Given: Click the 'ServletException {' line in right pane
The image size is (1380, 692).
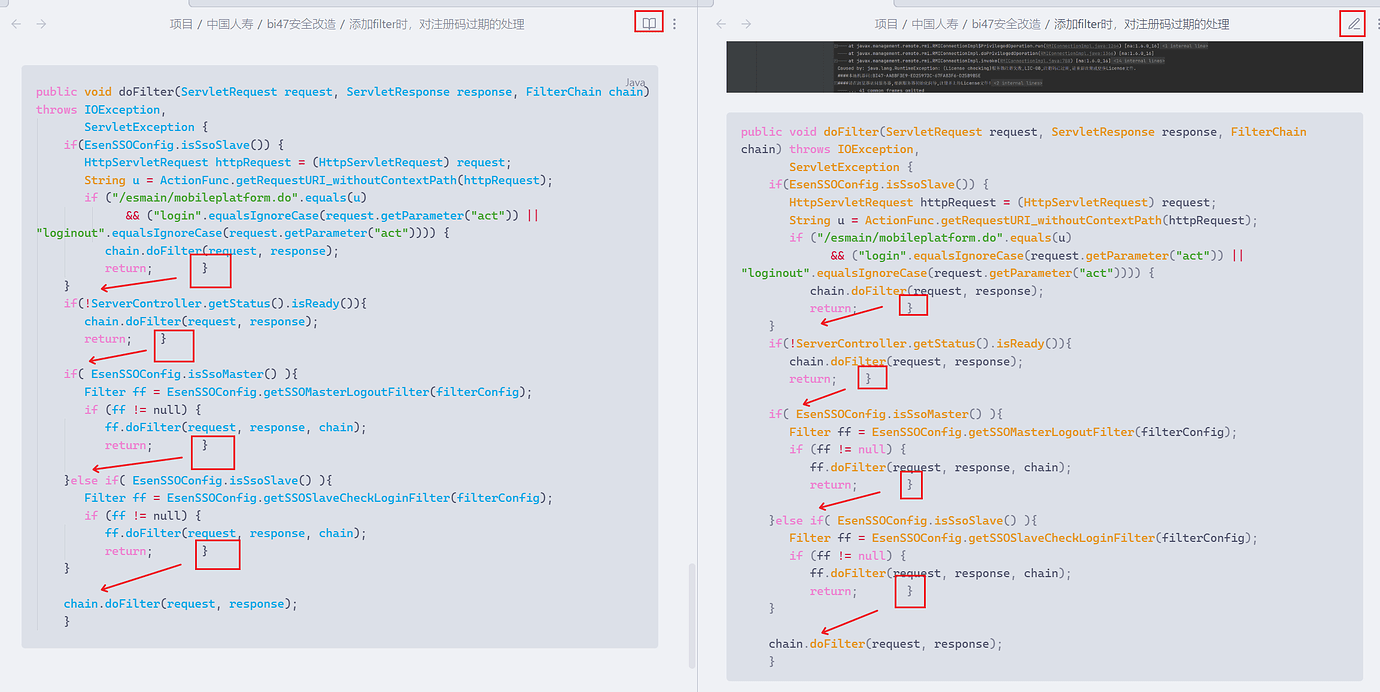Looking at the screenshot, I should pos(851,167).
